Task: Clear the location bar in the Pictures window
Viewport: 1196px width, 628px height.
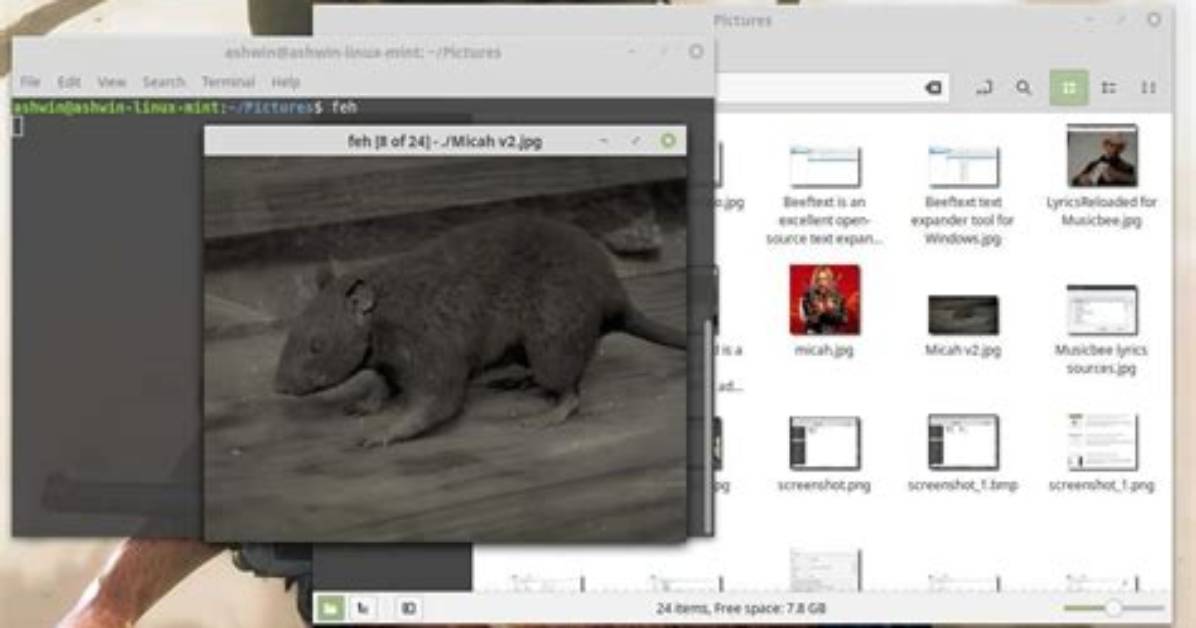Action: click(933, 88)
